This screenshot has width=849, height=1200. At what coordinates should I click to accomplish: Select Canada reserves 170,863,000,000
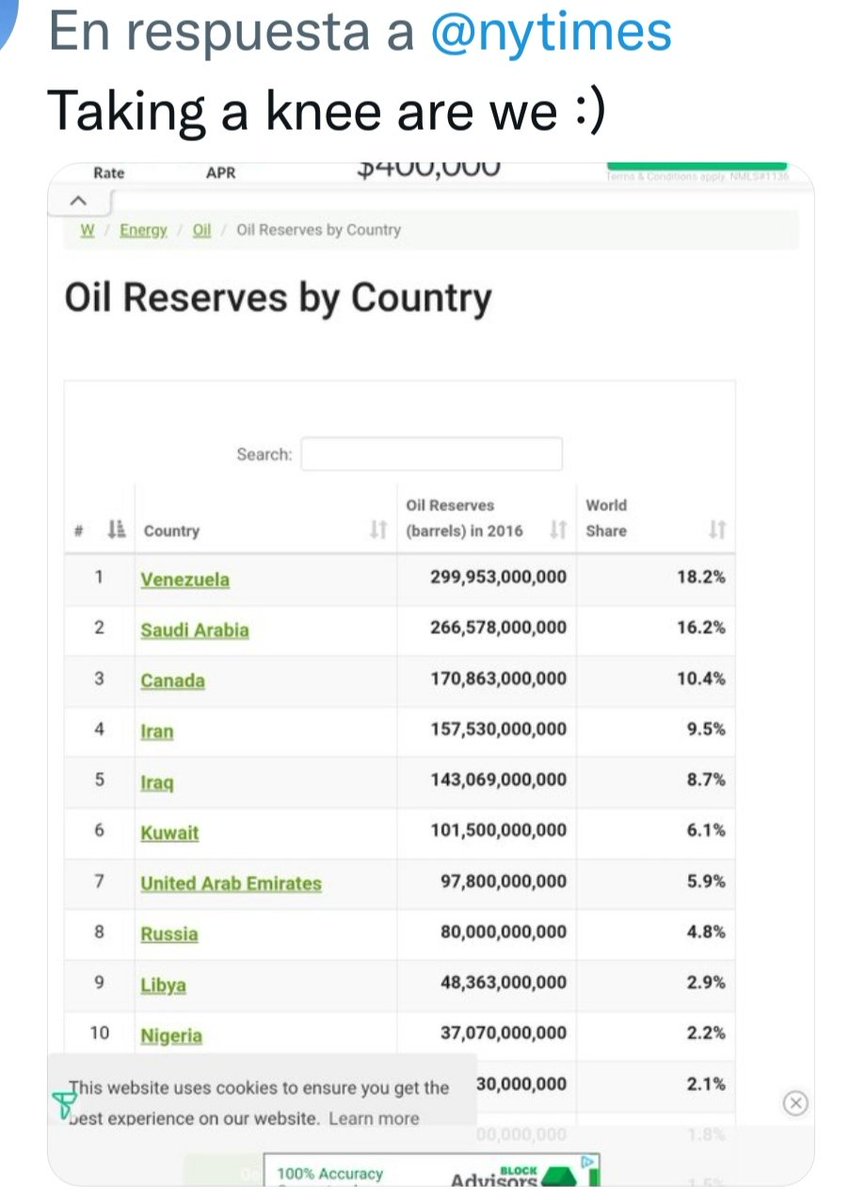[x=498, y=679]
